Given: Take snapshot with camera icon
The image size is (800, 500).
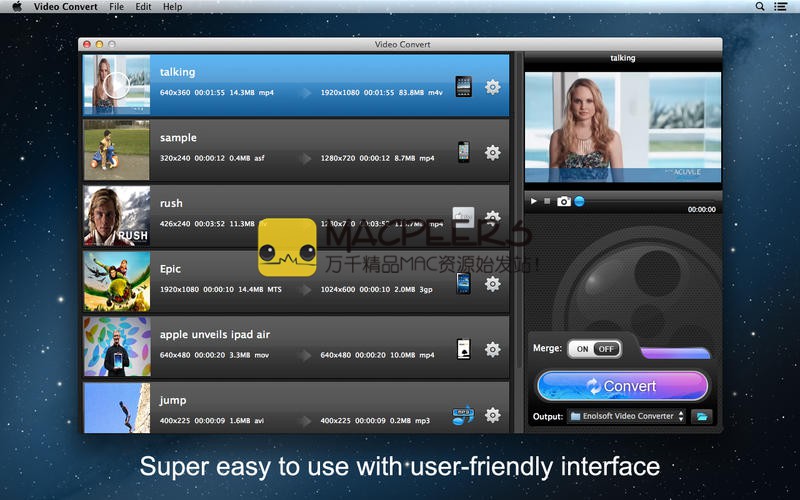Looking at the screenshot, I should point(564,202).
